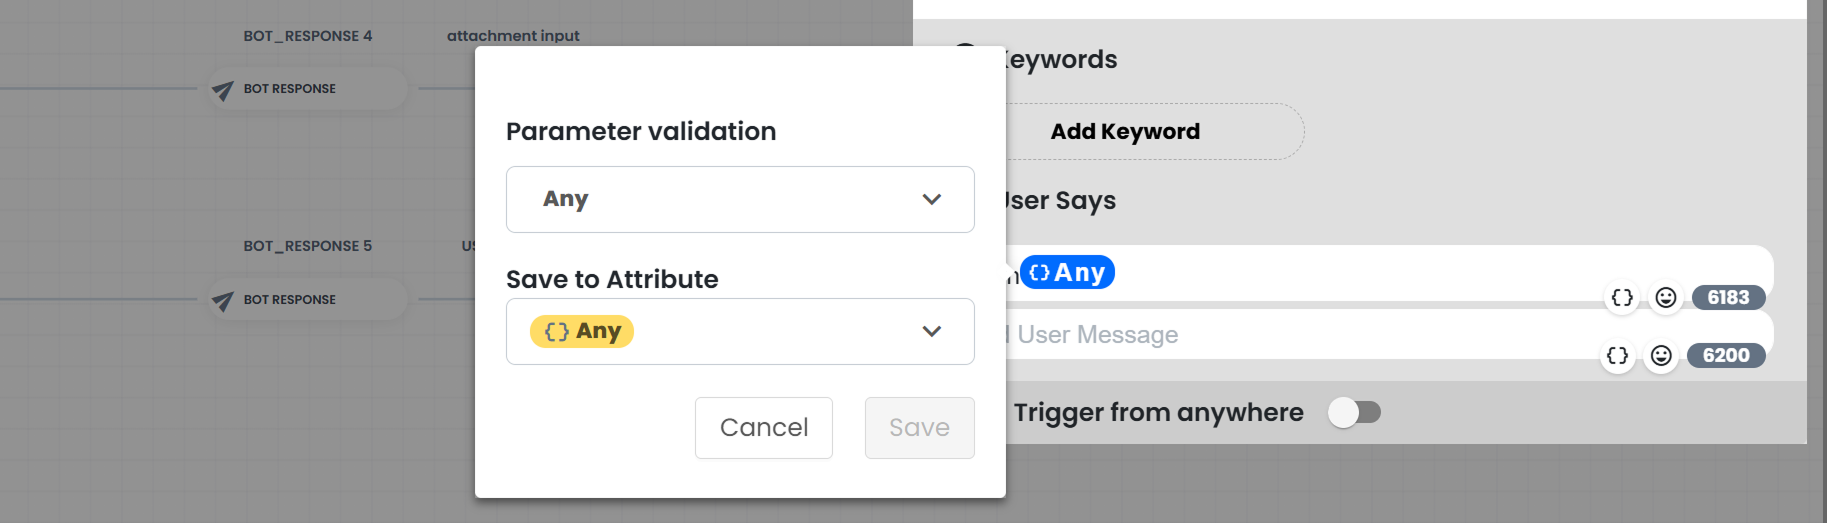Screen dimensions: 1827x523
Task: Click the BOT_RESPONSE 4 paper plane icon
Action: [x=223, y=90]
